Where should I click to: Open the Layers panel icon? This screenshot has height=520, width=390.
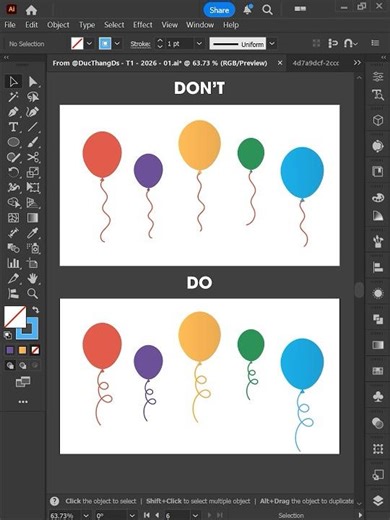point(378,501)
